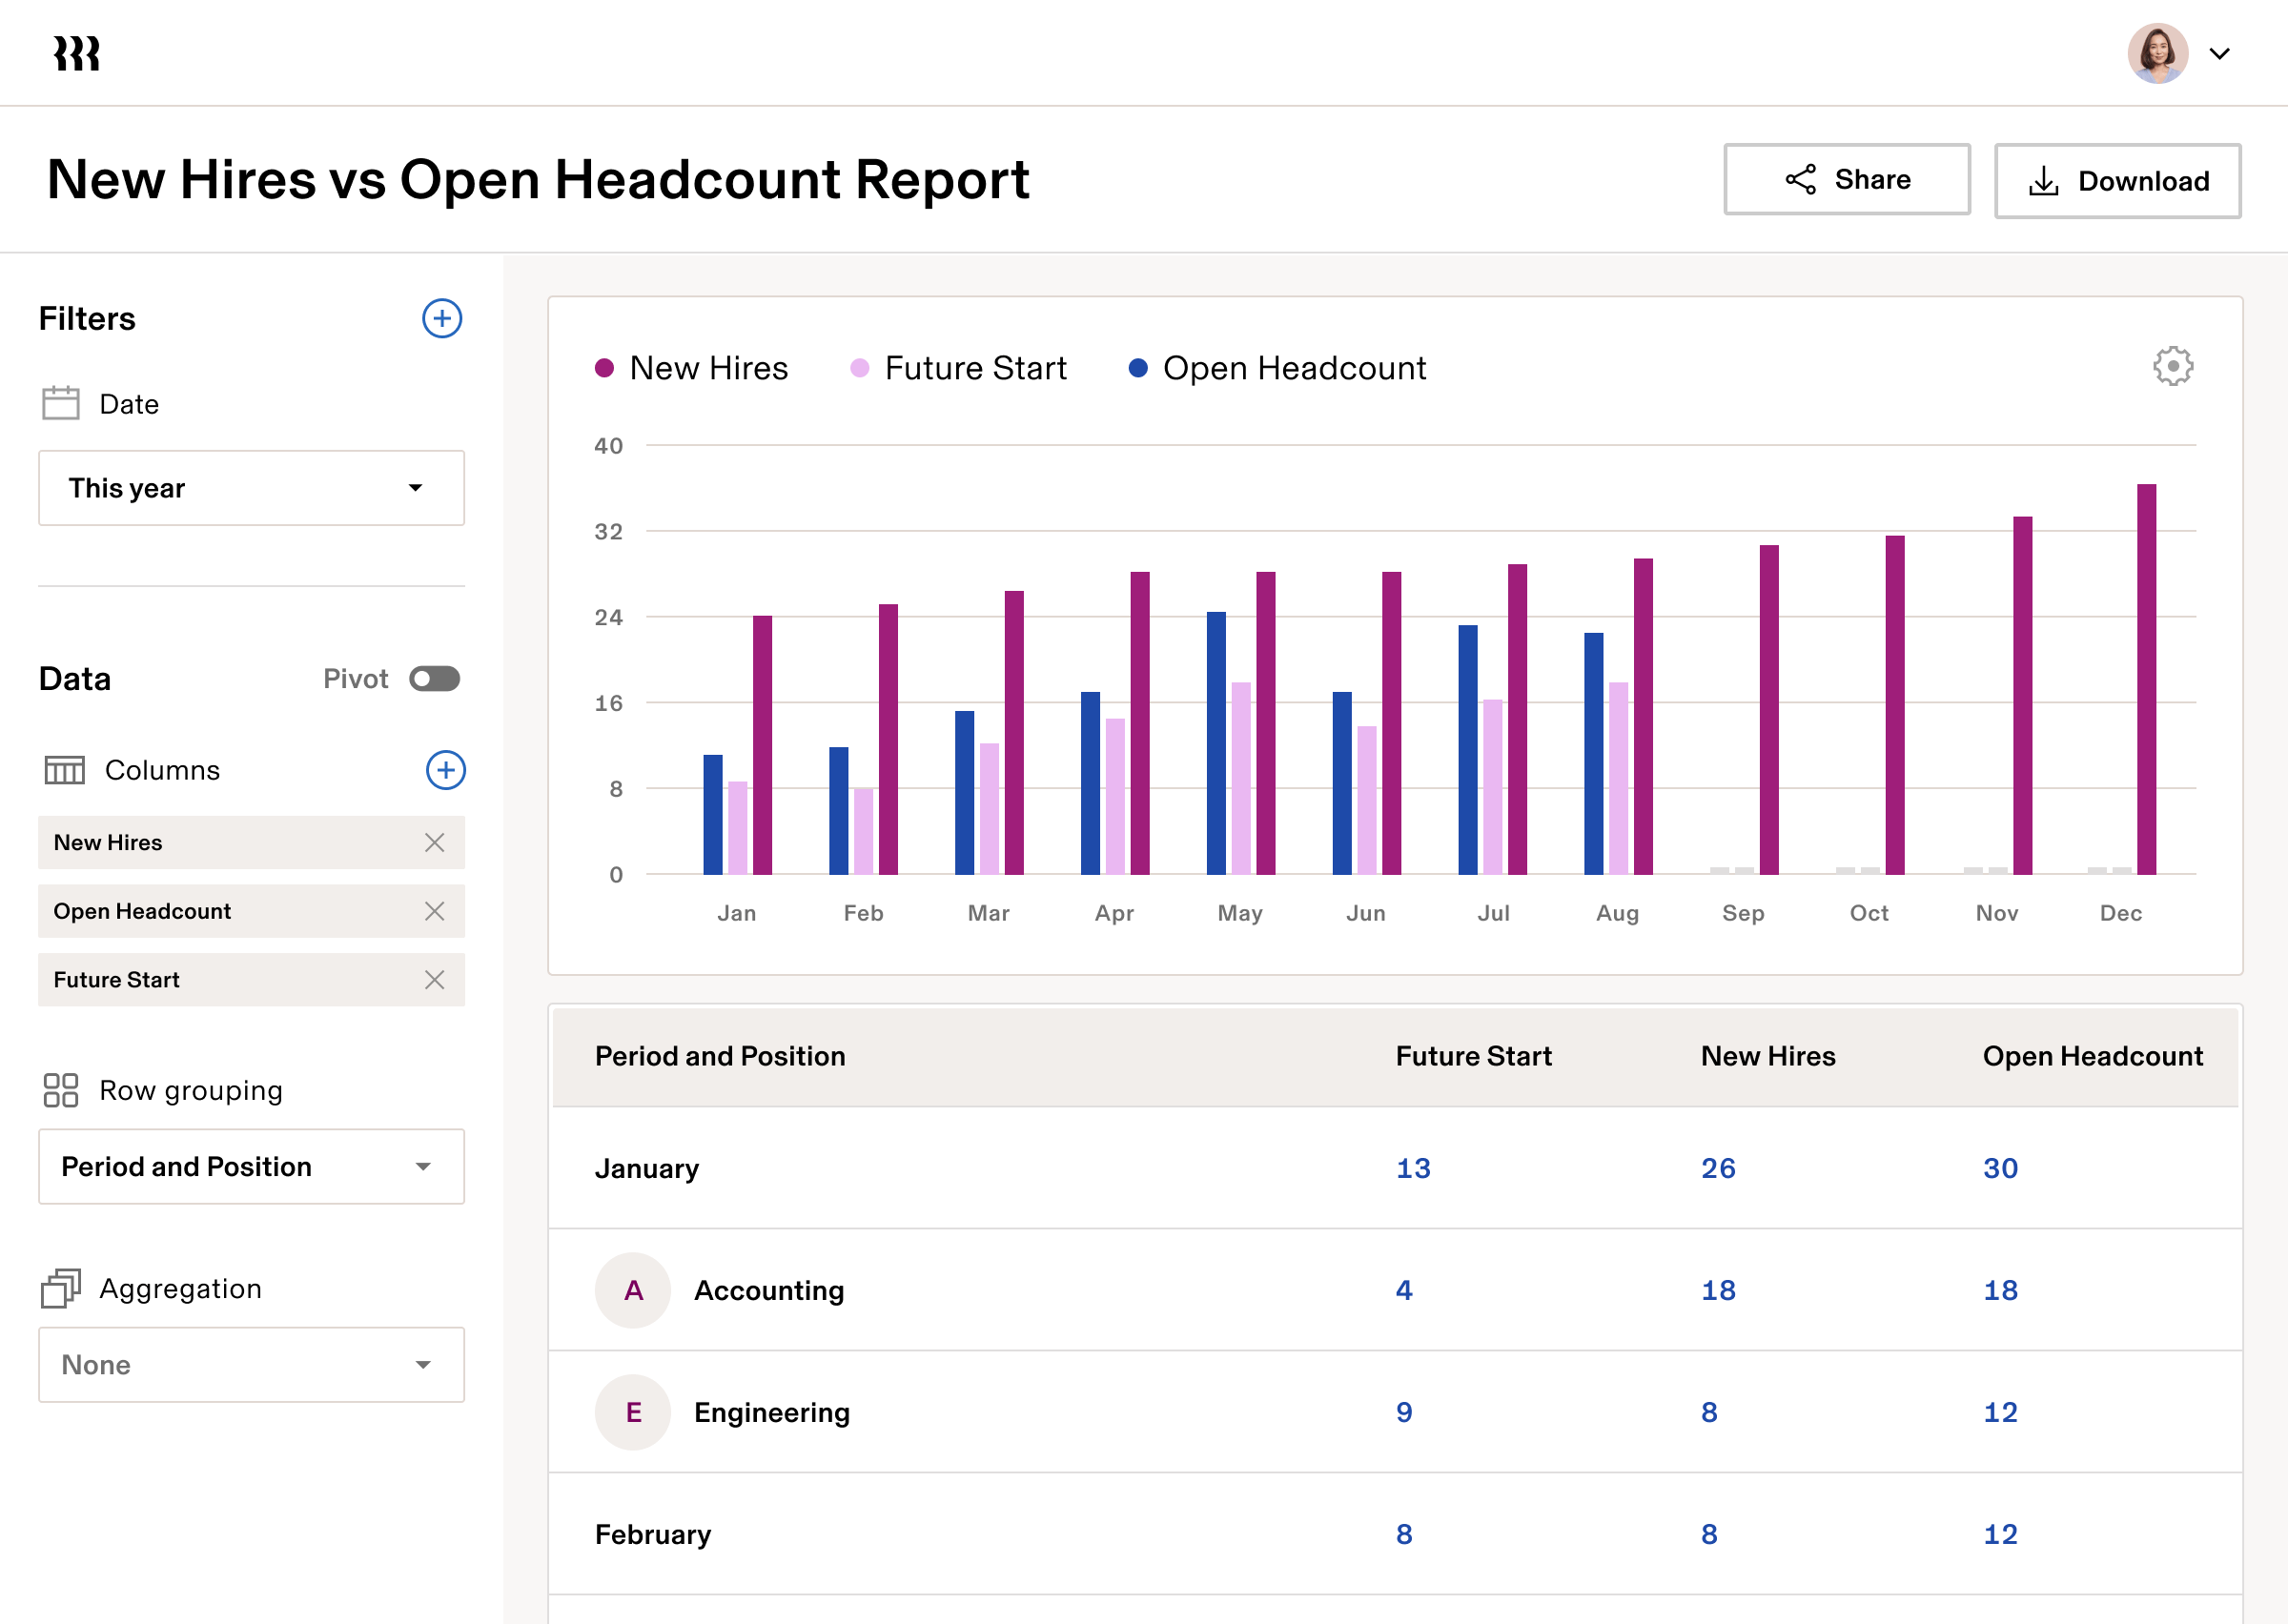Open the None aggregation dropdown
This screenshot has width=2288, height=1624.
point(250,1364)
